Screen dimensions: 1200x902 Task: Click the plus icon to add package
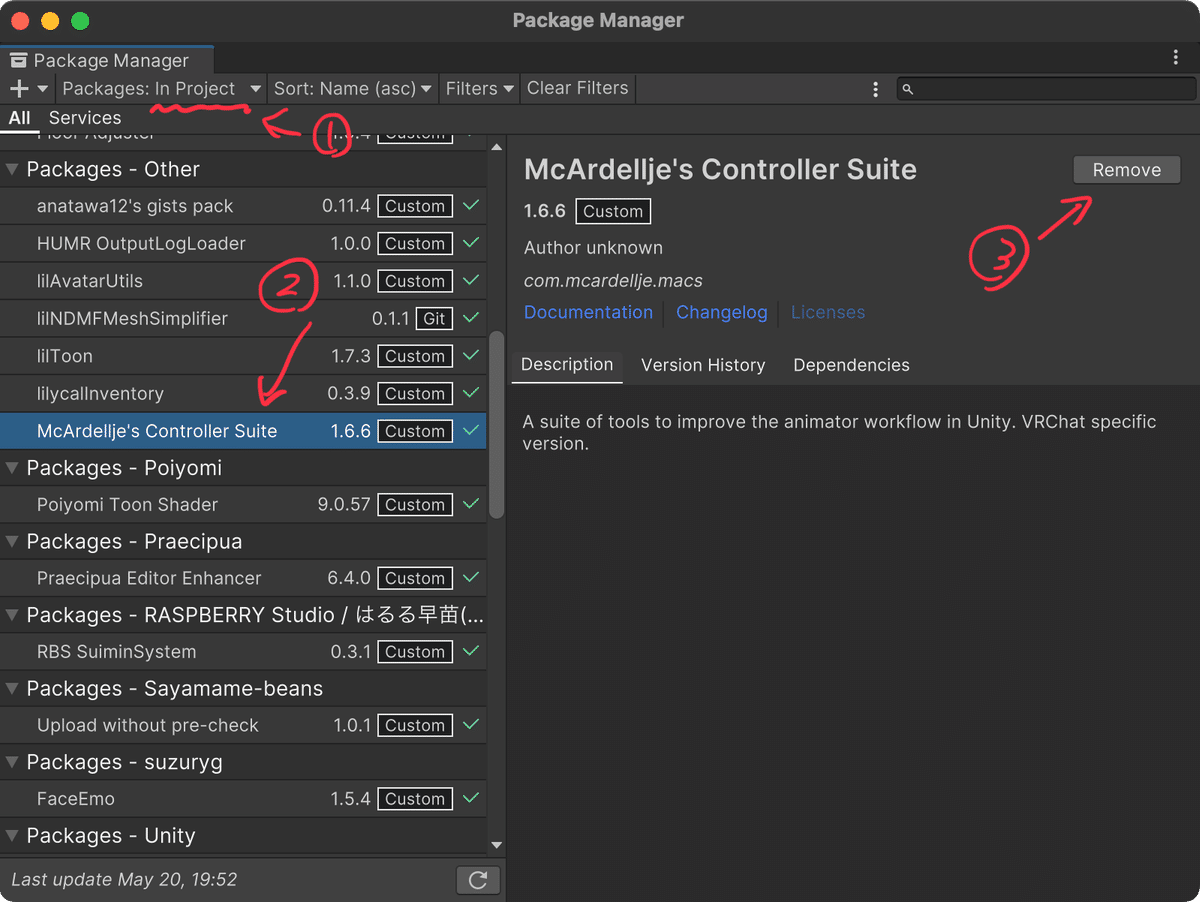coord(19,89)
